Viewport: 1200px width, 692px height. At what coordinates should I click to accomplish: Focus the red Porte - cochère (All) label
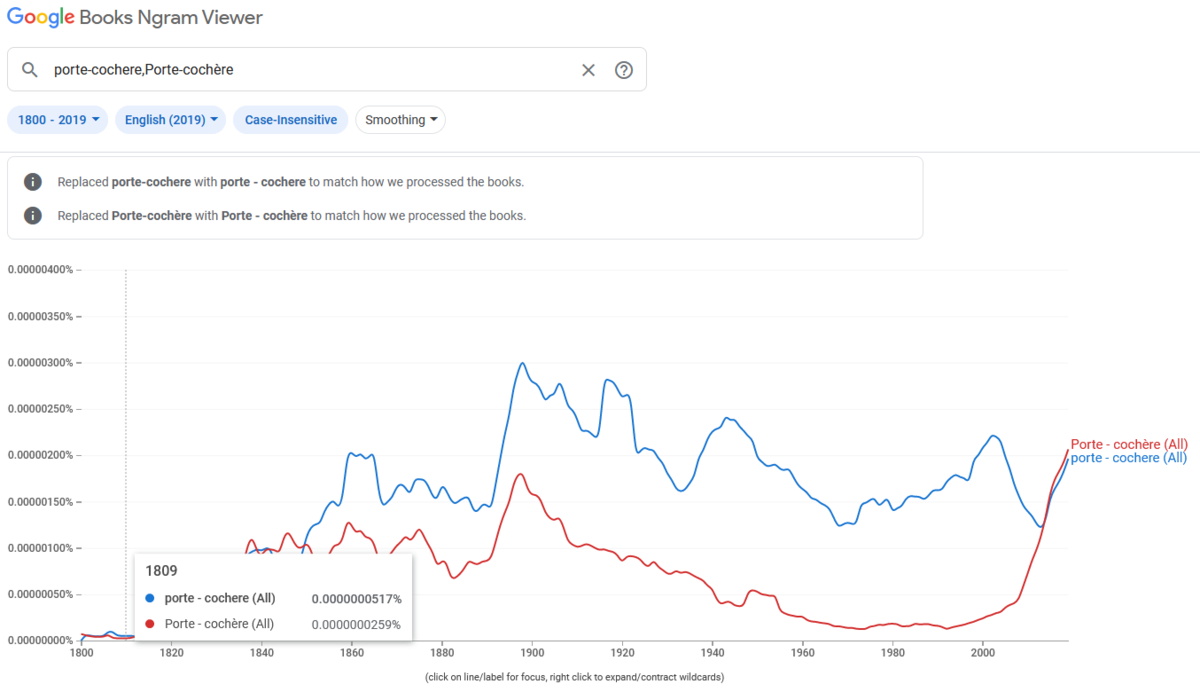tap(1129, 444)
